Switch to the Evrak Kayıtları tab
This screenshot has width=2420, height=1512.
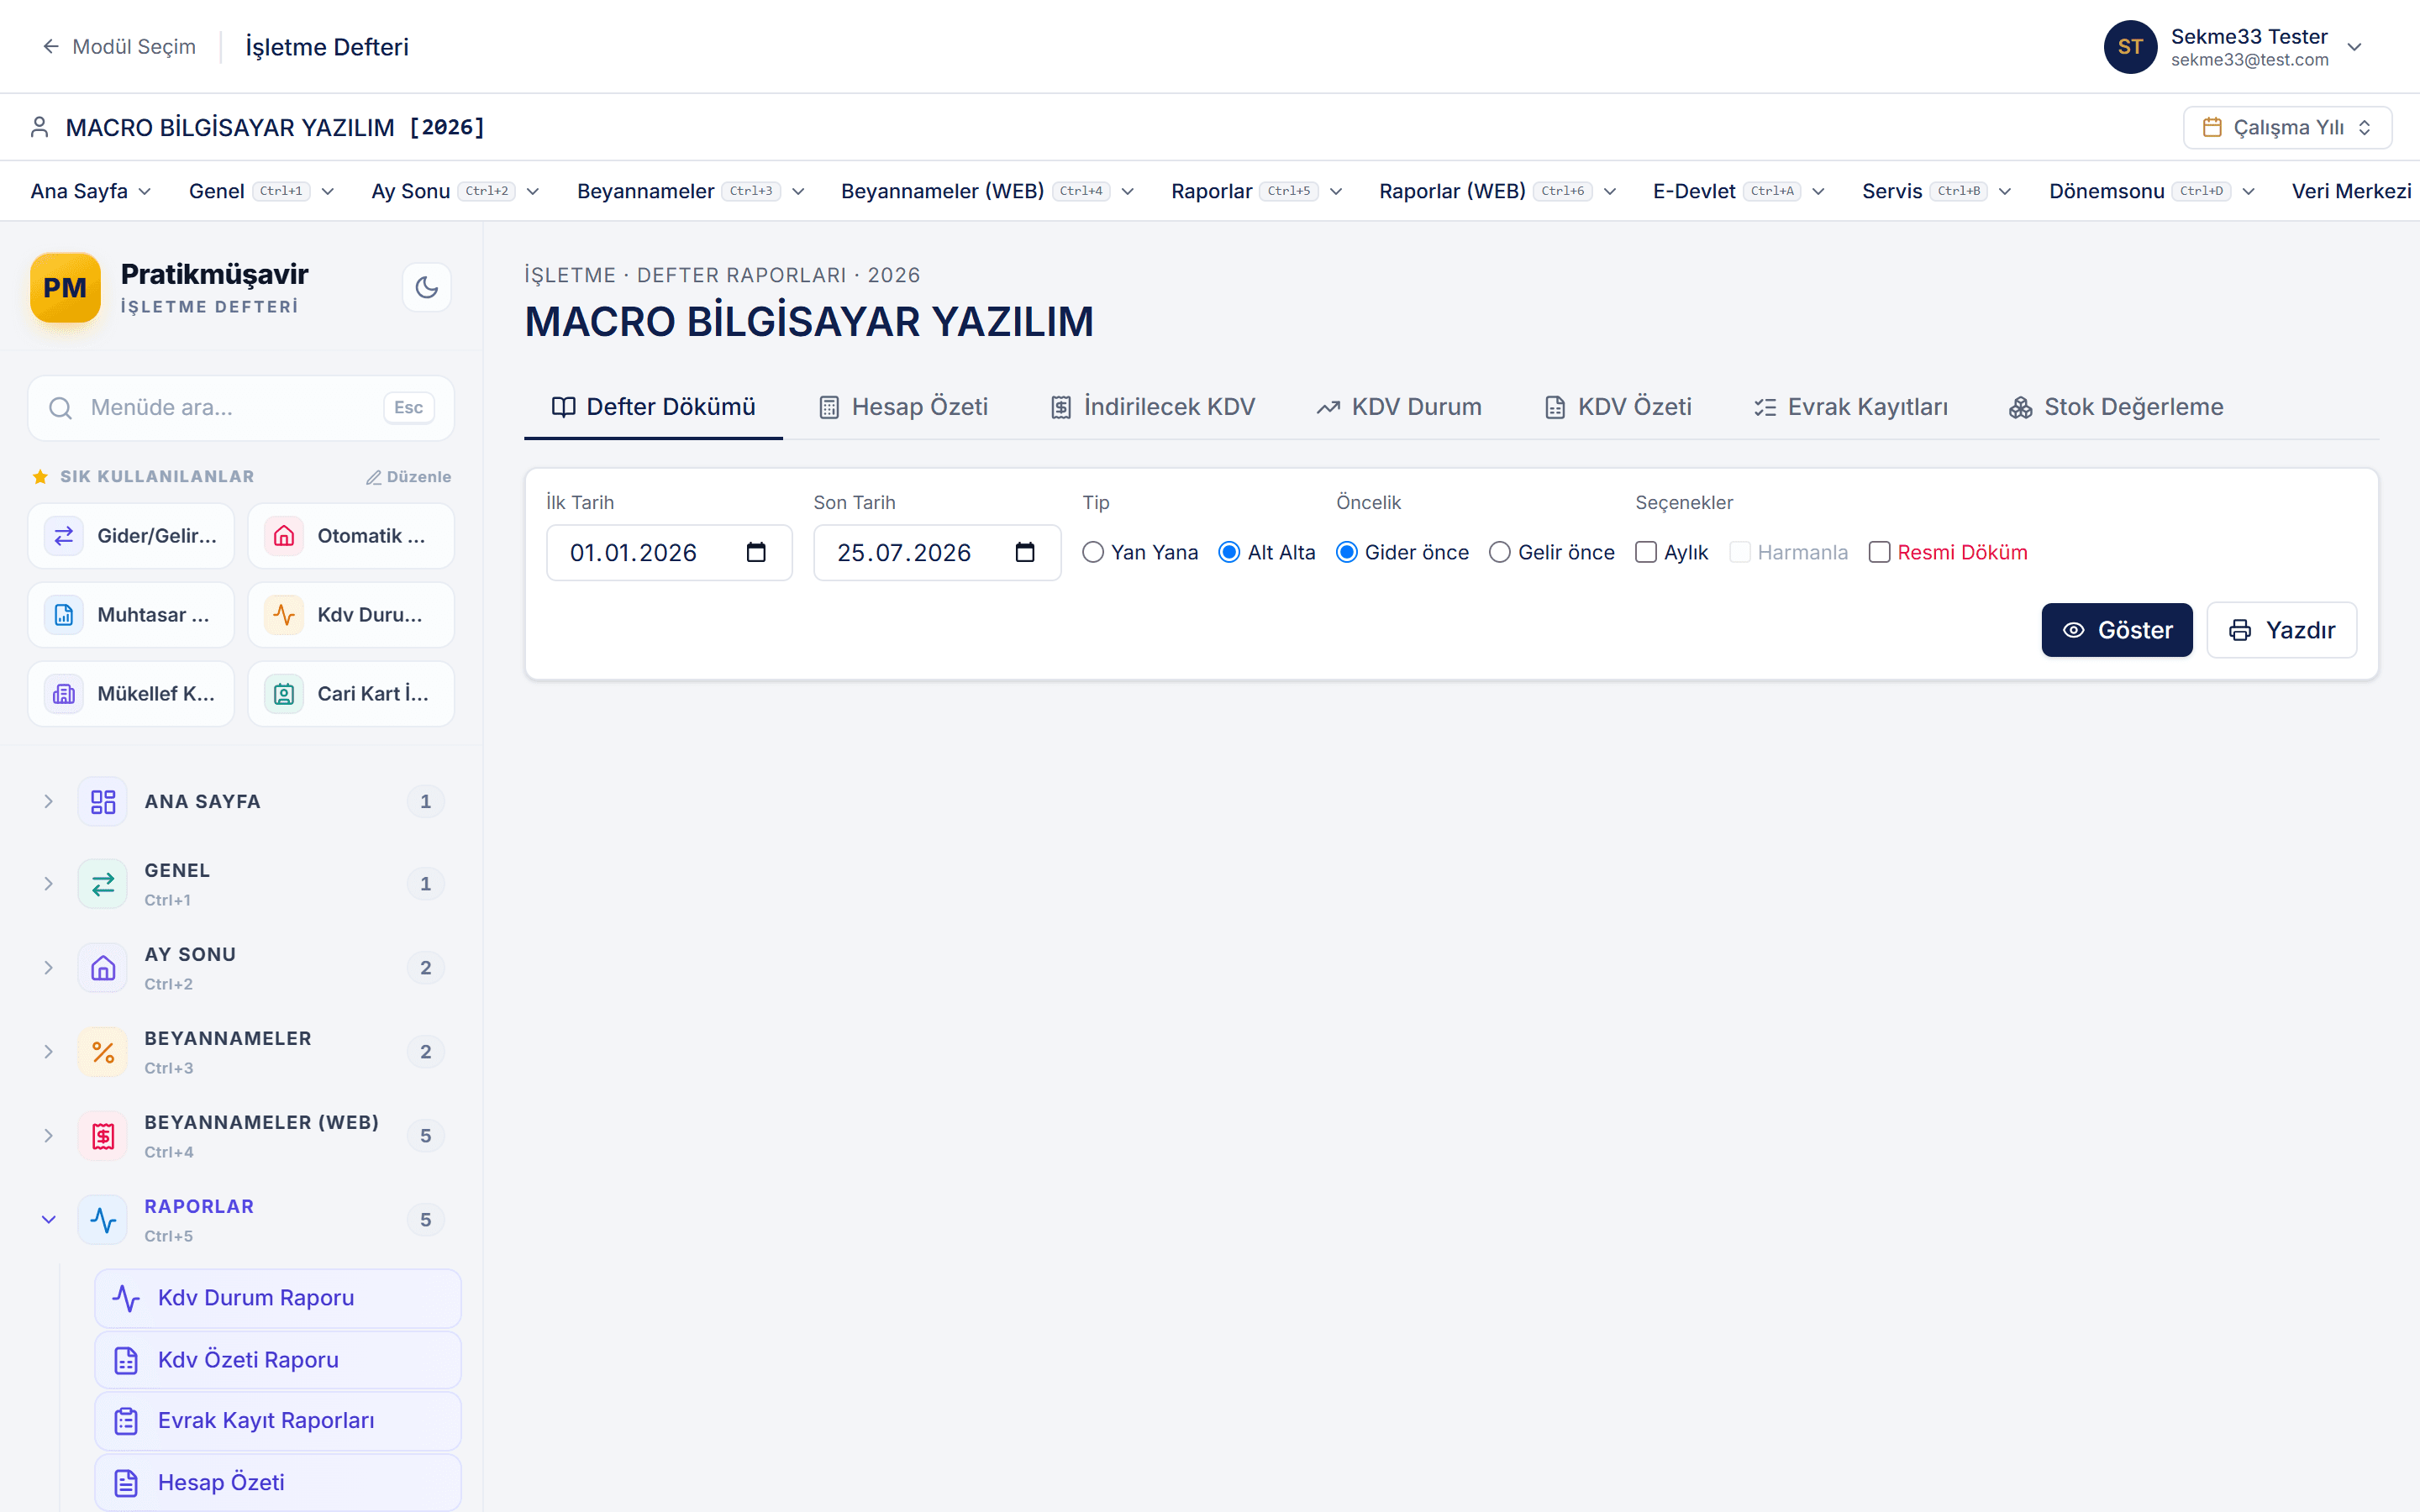(1850, 407)
